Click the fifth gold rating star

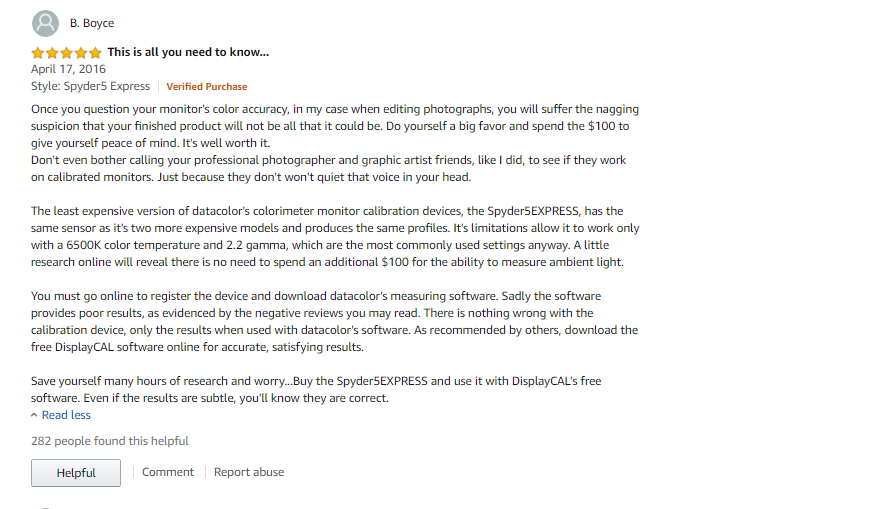[x=95, y=53]
